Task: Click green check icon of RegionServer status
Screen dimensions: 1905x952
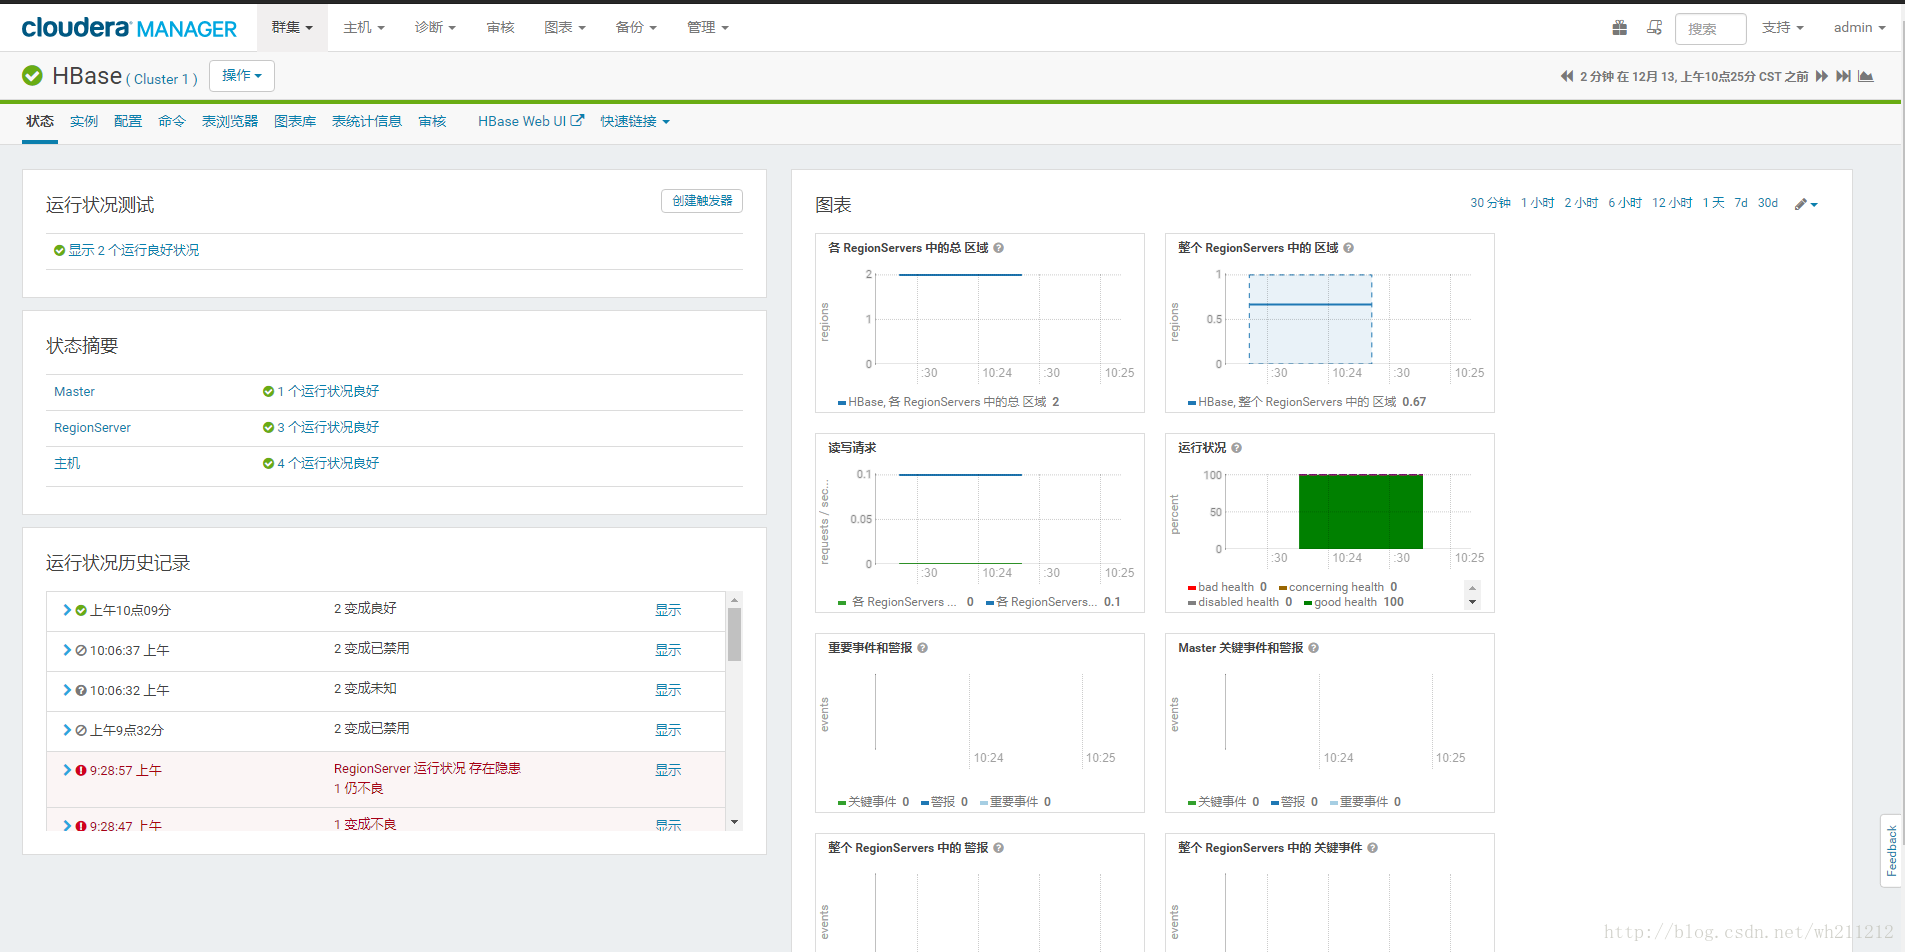Action: (x=268, y=428)
